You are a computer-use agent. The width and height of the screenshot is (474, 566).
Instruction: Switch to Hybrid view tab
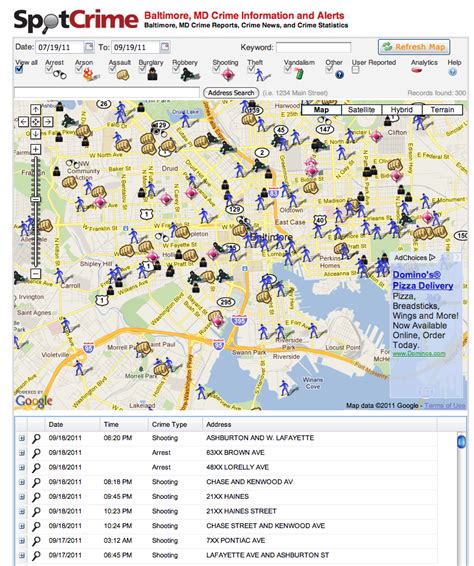(x=401, y=110)
